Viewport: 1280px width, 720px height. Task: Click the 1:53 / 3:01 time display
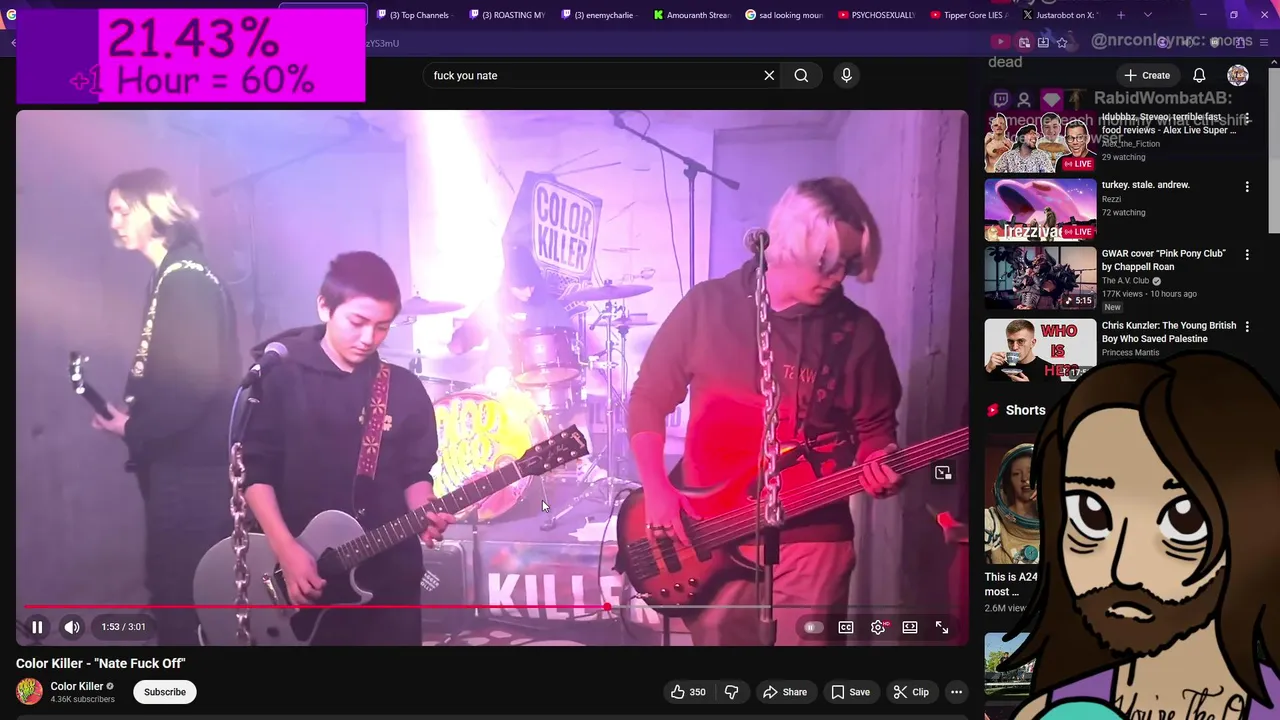click(x=124, y=627)
